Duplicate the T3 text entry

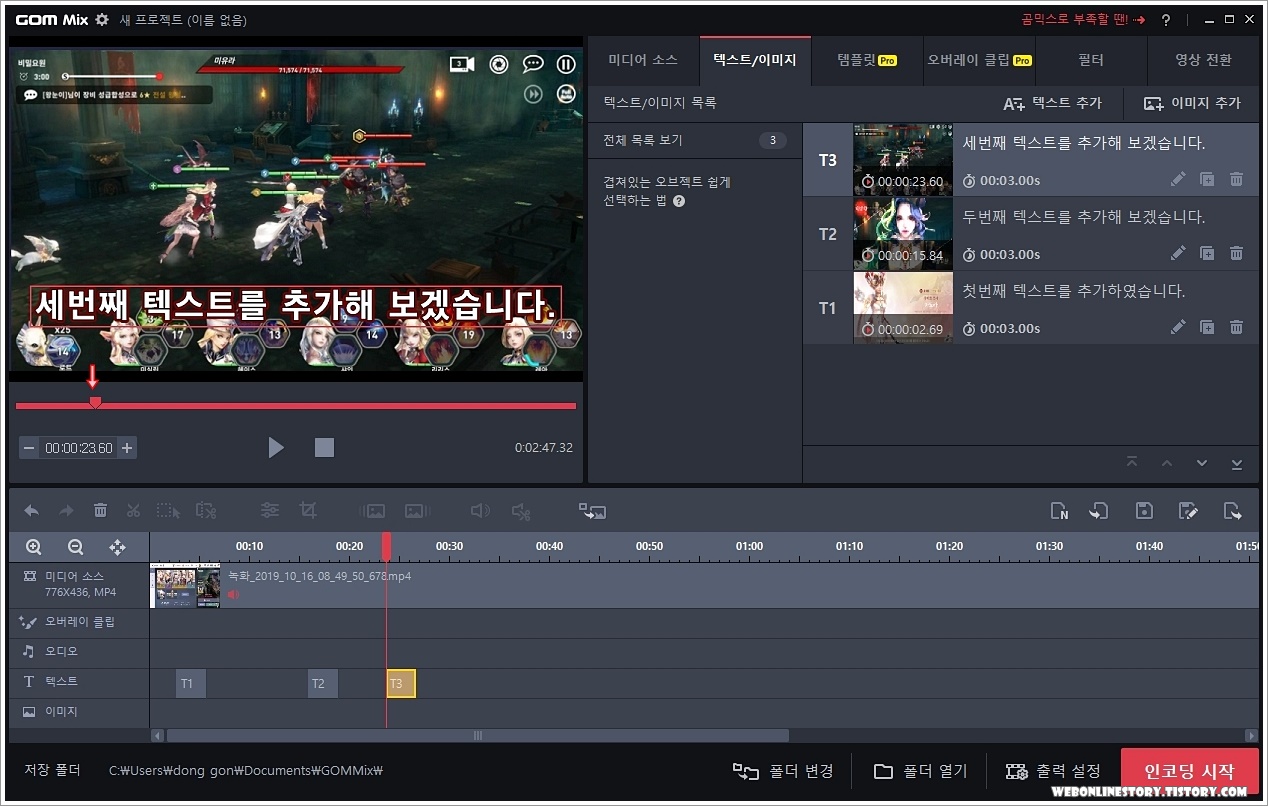[x=1207, y=180]
